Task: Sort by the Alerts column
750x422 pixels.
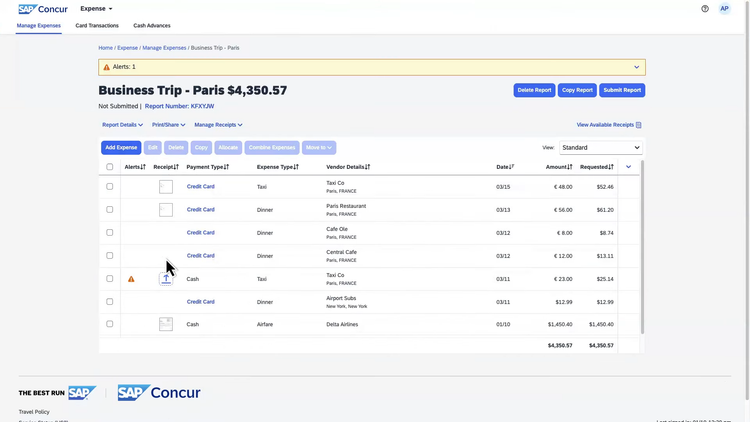Action: (135, 167)
